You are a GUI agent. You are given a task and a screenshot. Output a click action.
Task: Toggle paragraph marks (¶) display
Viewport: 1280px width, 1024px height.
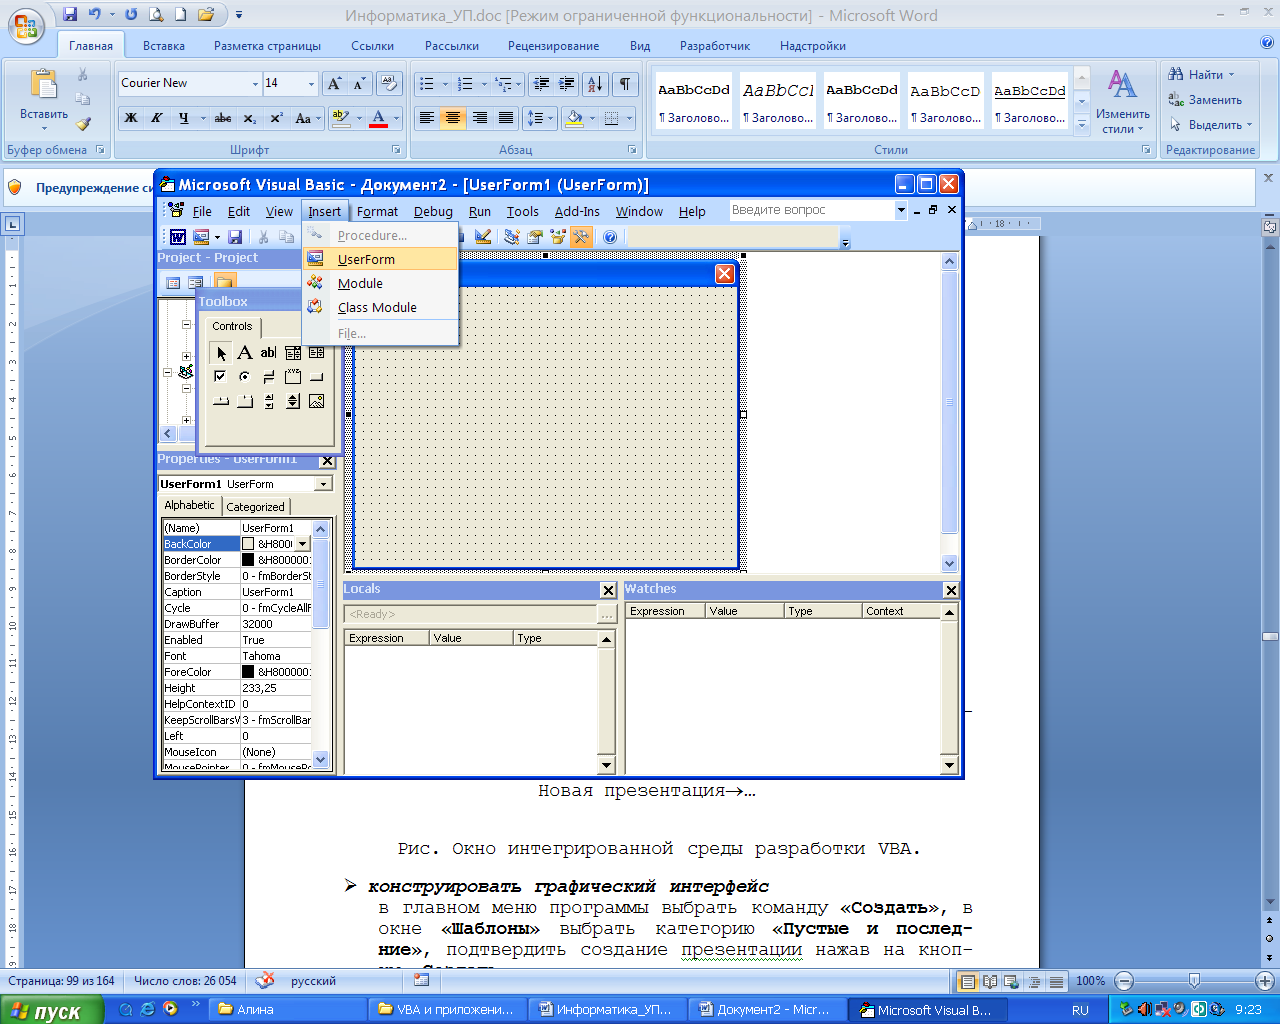(624, 84)
